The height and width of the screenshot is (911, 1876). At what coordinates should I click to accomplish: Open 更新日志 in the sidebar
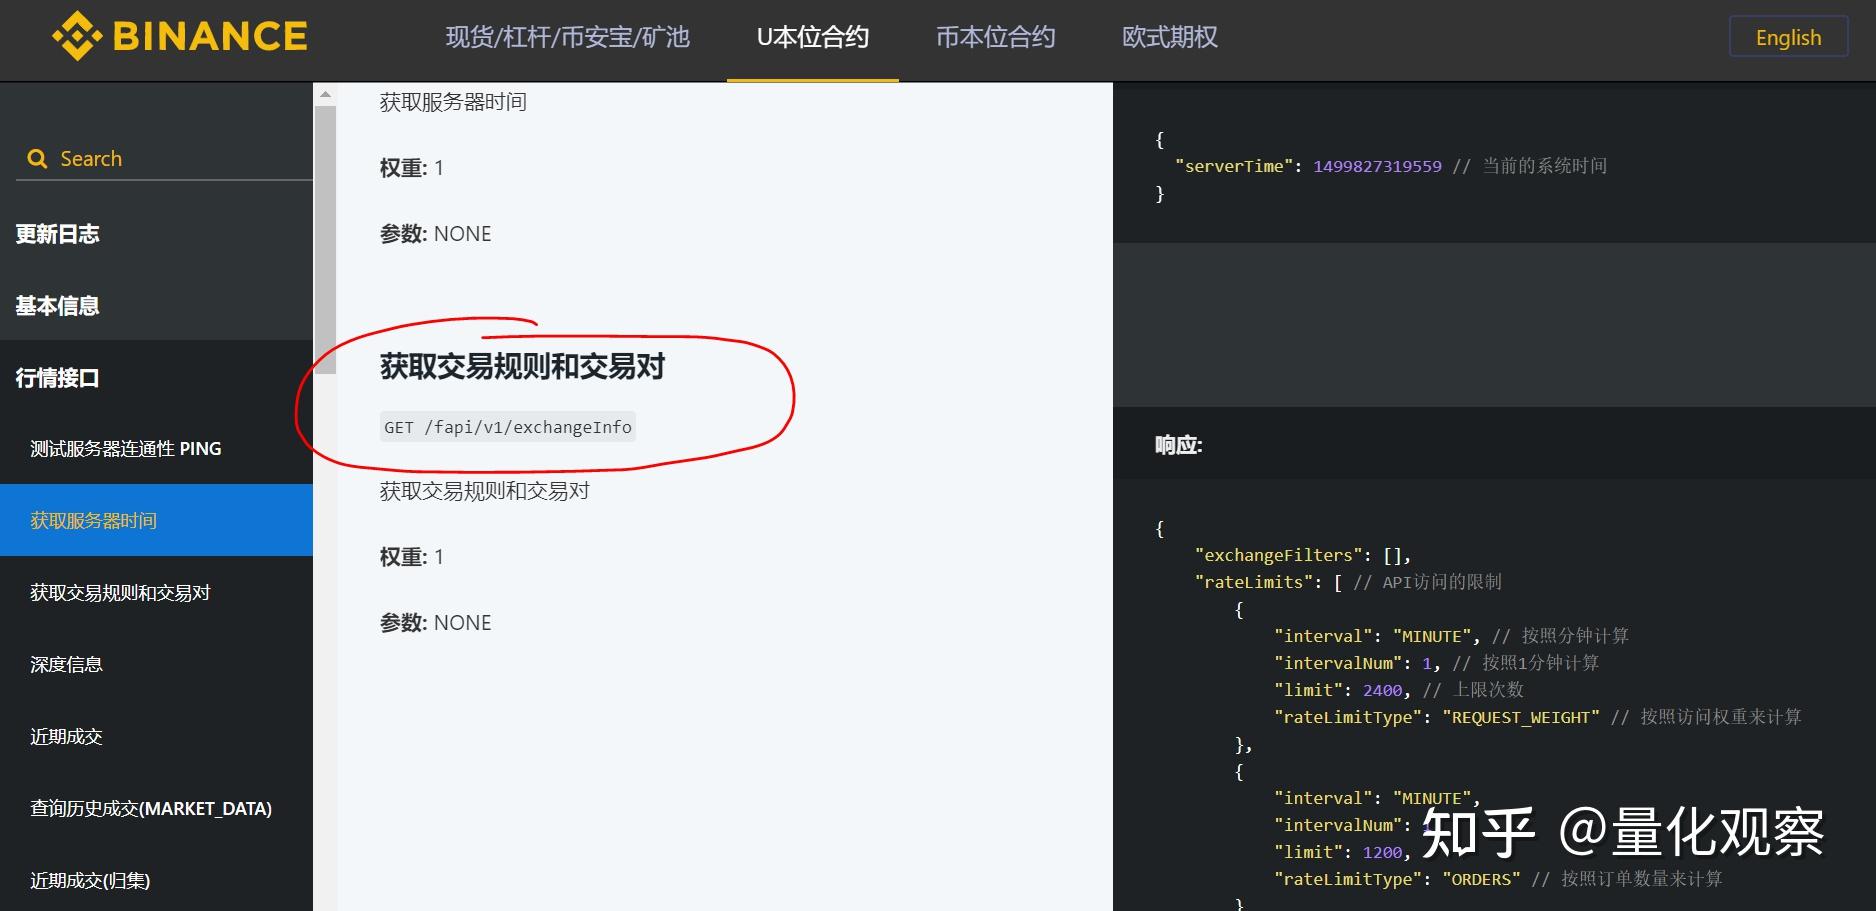point(57,233)
